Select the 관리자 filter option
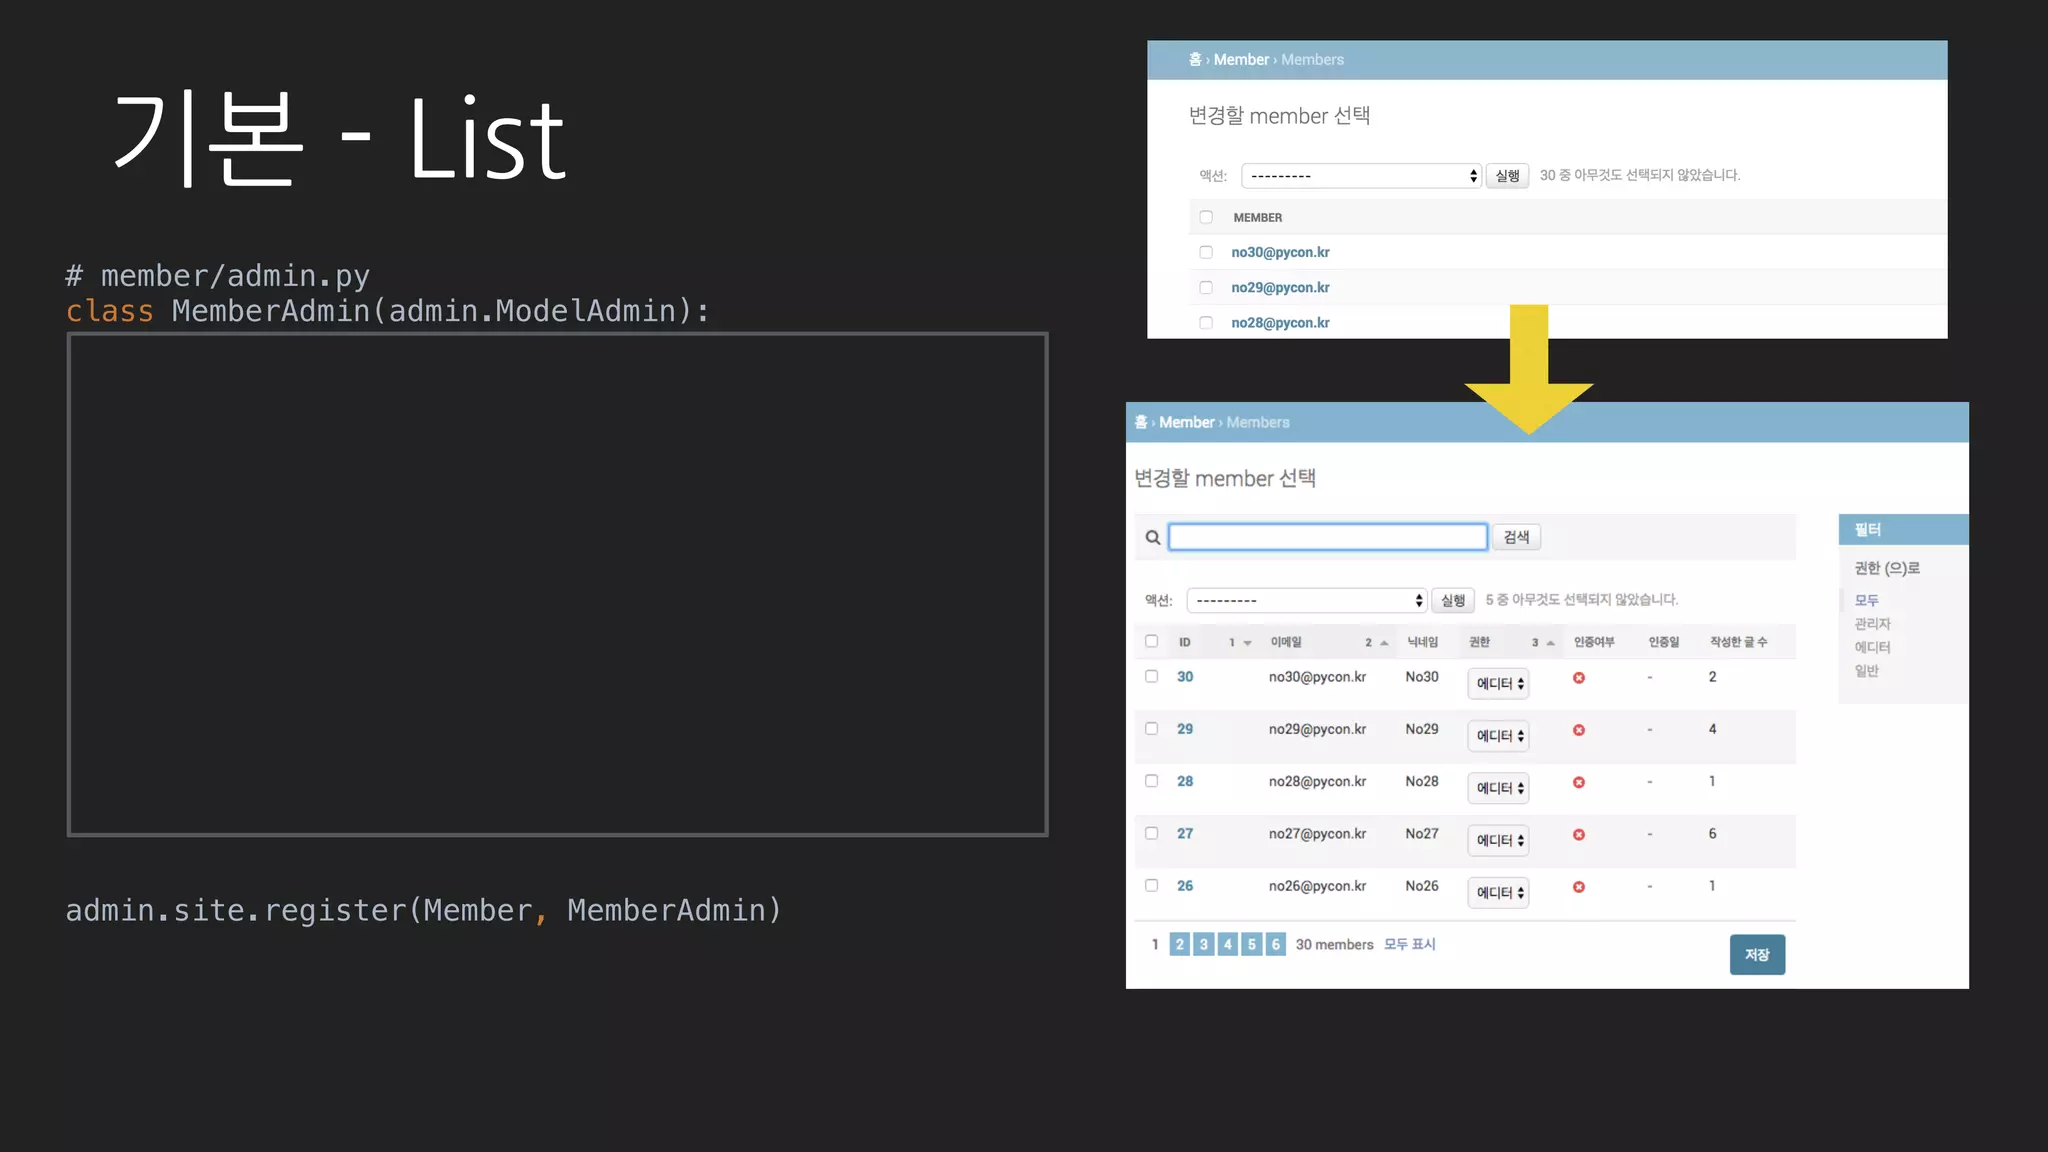 (x=1872, y=624)
